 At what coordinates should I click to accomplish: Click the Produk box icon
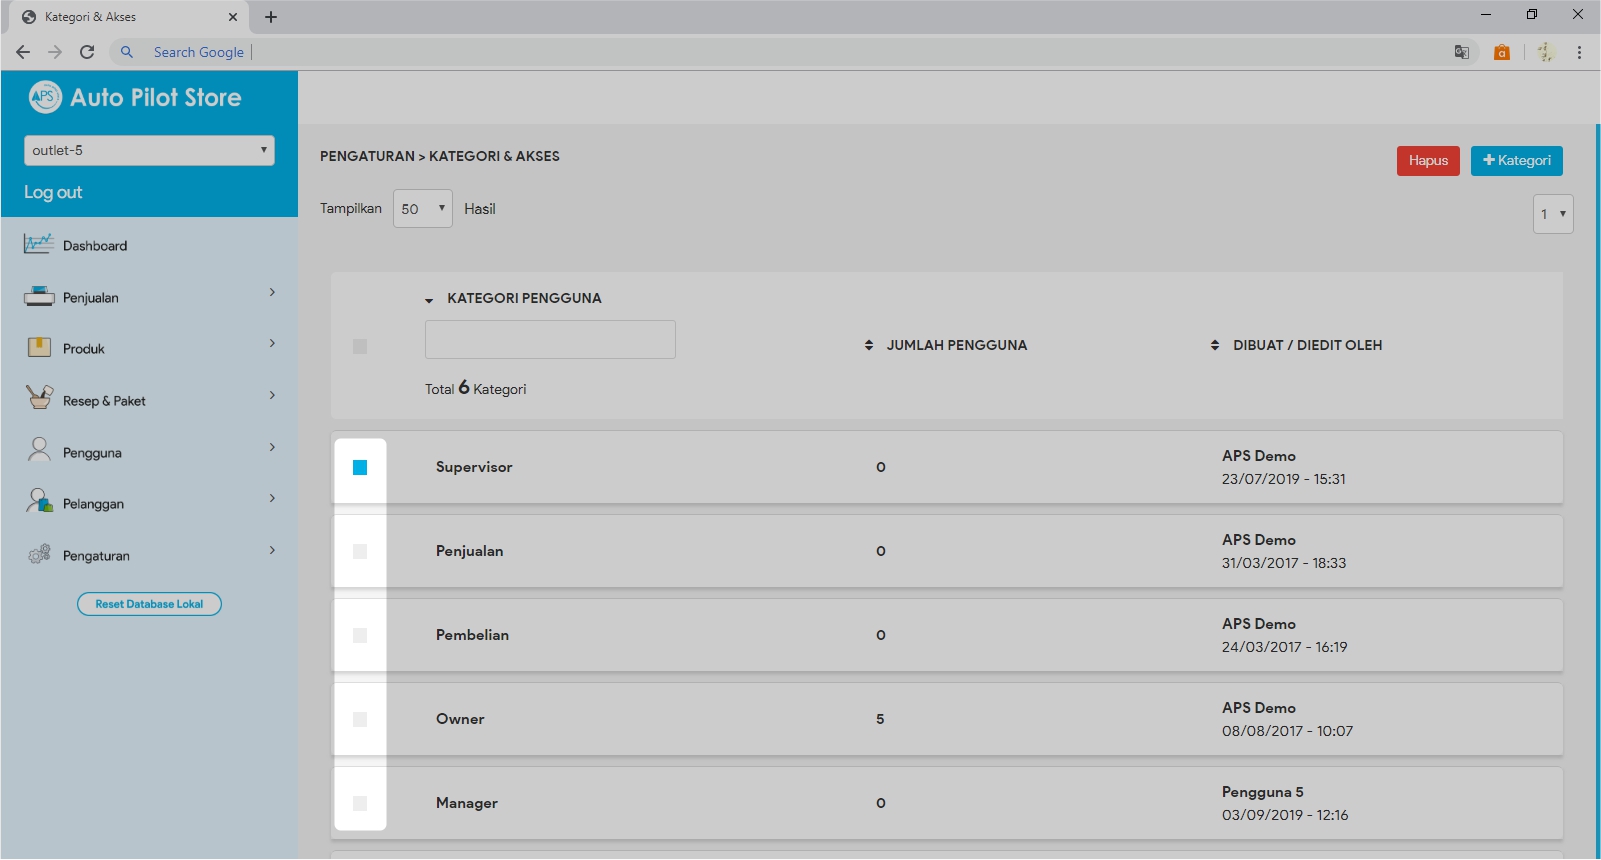pyautogui.click(x=39, y=348)
